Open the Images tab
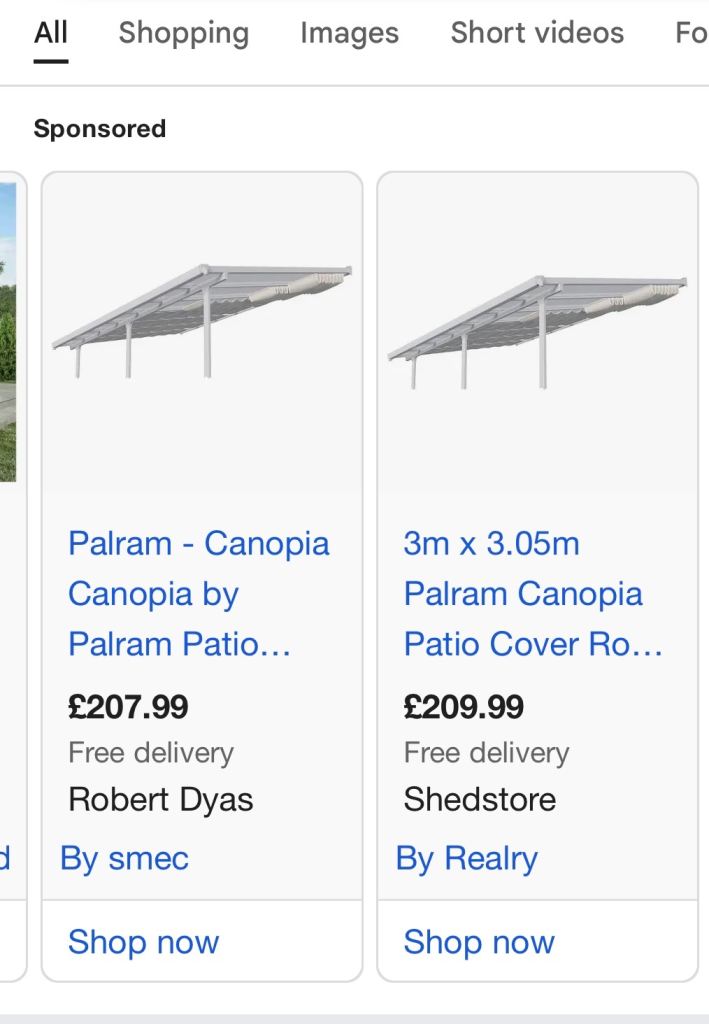Image resolution: width=709 pixels, height=1024 pixels. tap(348, 33)
